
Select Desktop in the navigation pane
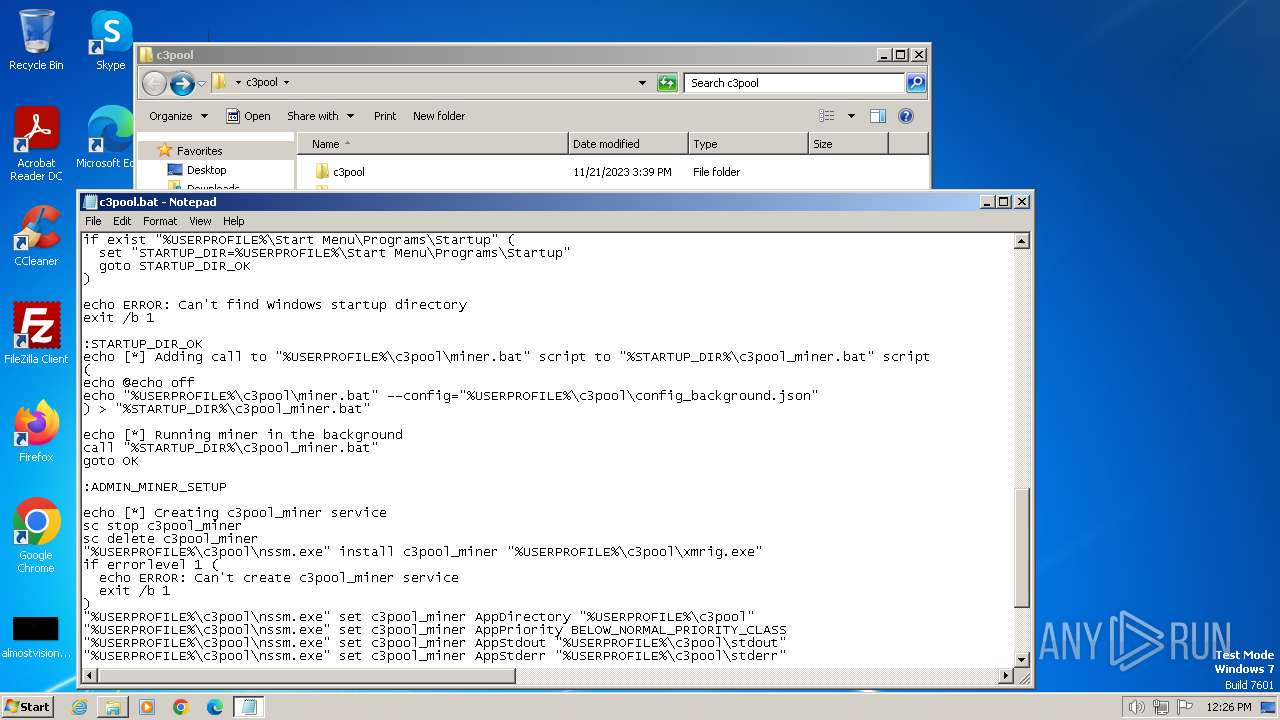pyautogui.click(x=206, y=170)
